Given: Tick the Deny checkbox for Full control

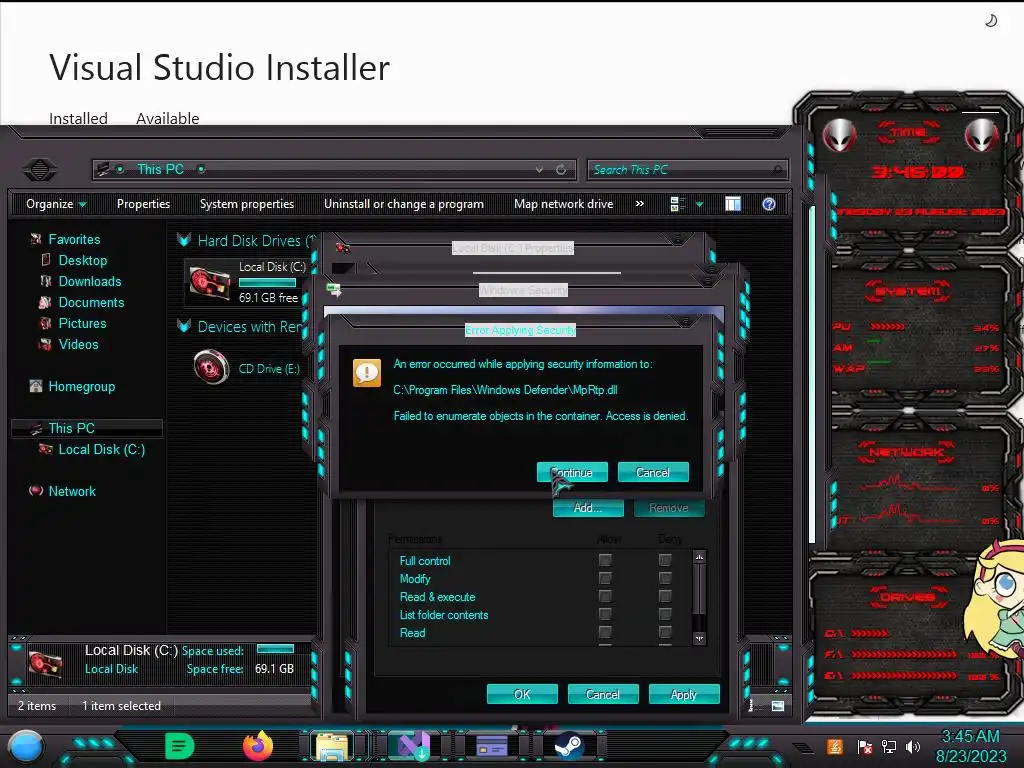Looking at the screenshot, I should pyautogui.click(x=665, y=560).
